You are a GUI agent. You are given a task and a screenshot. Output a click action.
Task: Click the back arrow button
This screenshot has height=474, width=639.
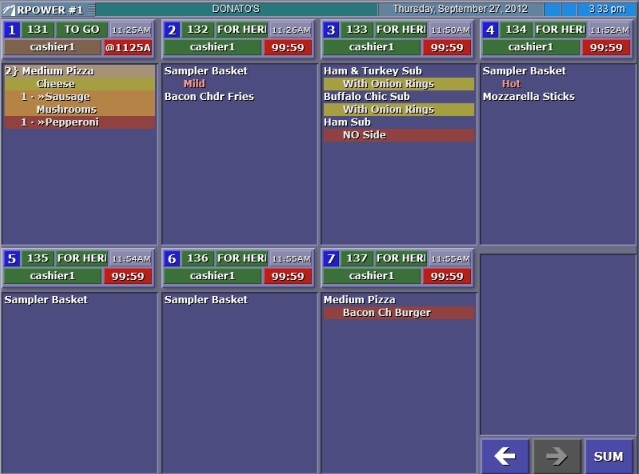tap(505, 456)
